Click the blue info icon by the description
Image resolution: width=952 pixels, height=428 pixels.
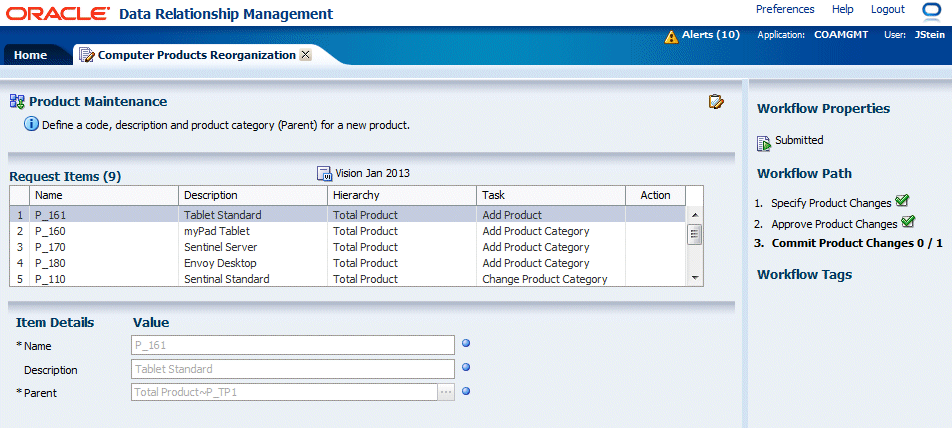pyautogui.click(x=31, y=125)
